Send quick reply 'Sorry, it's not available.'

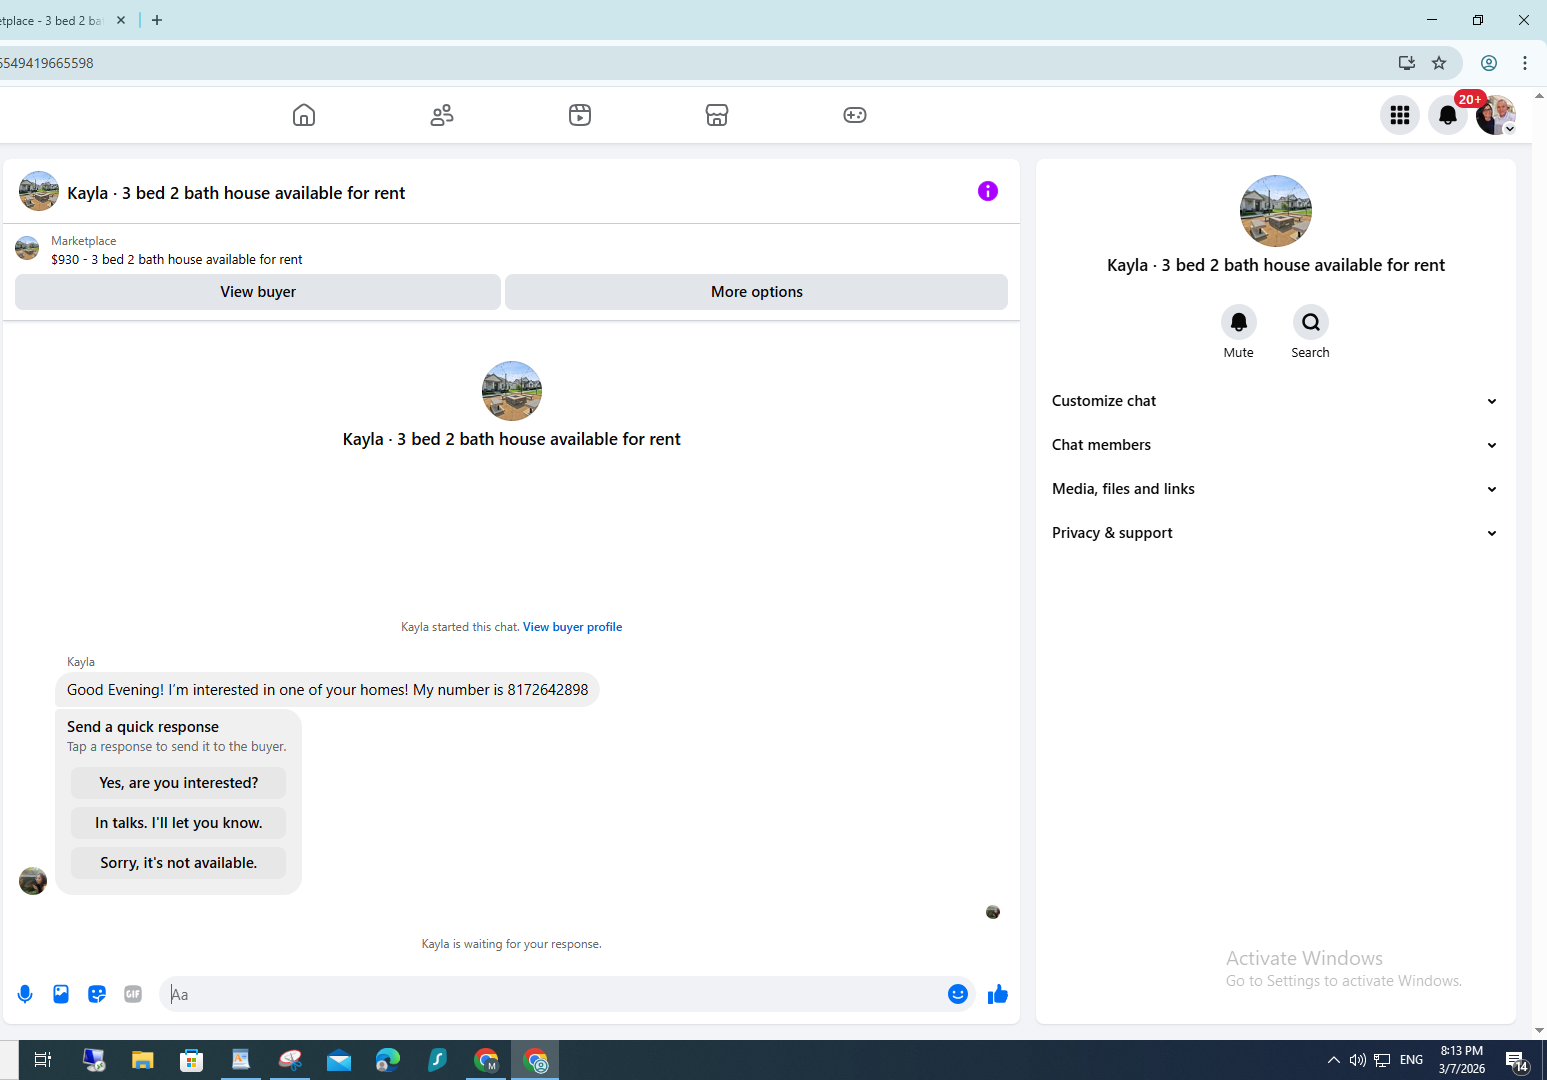click(x=179, y=863)
